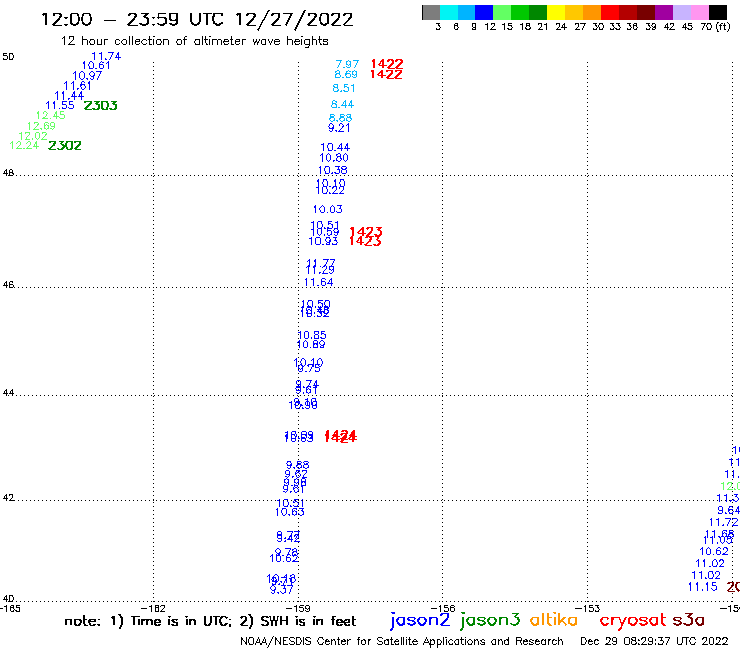Select the wave height value 10.97
The image size is (740, 650).
87,76
